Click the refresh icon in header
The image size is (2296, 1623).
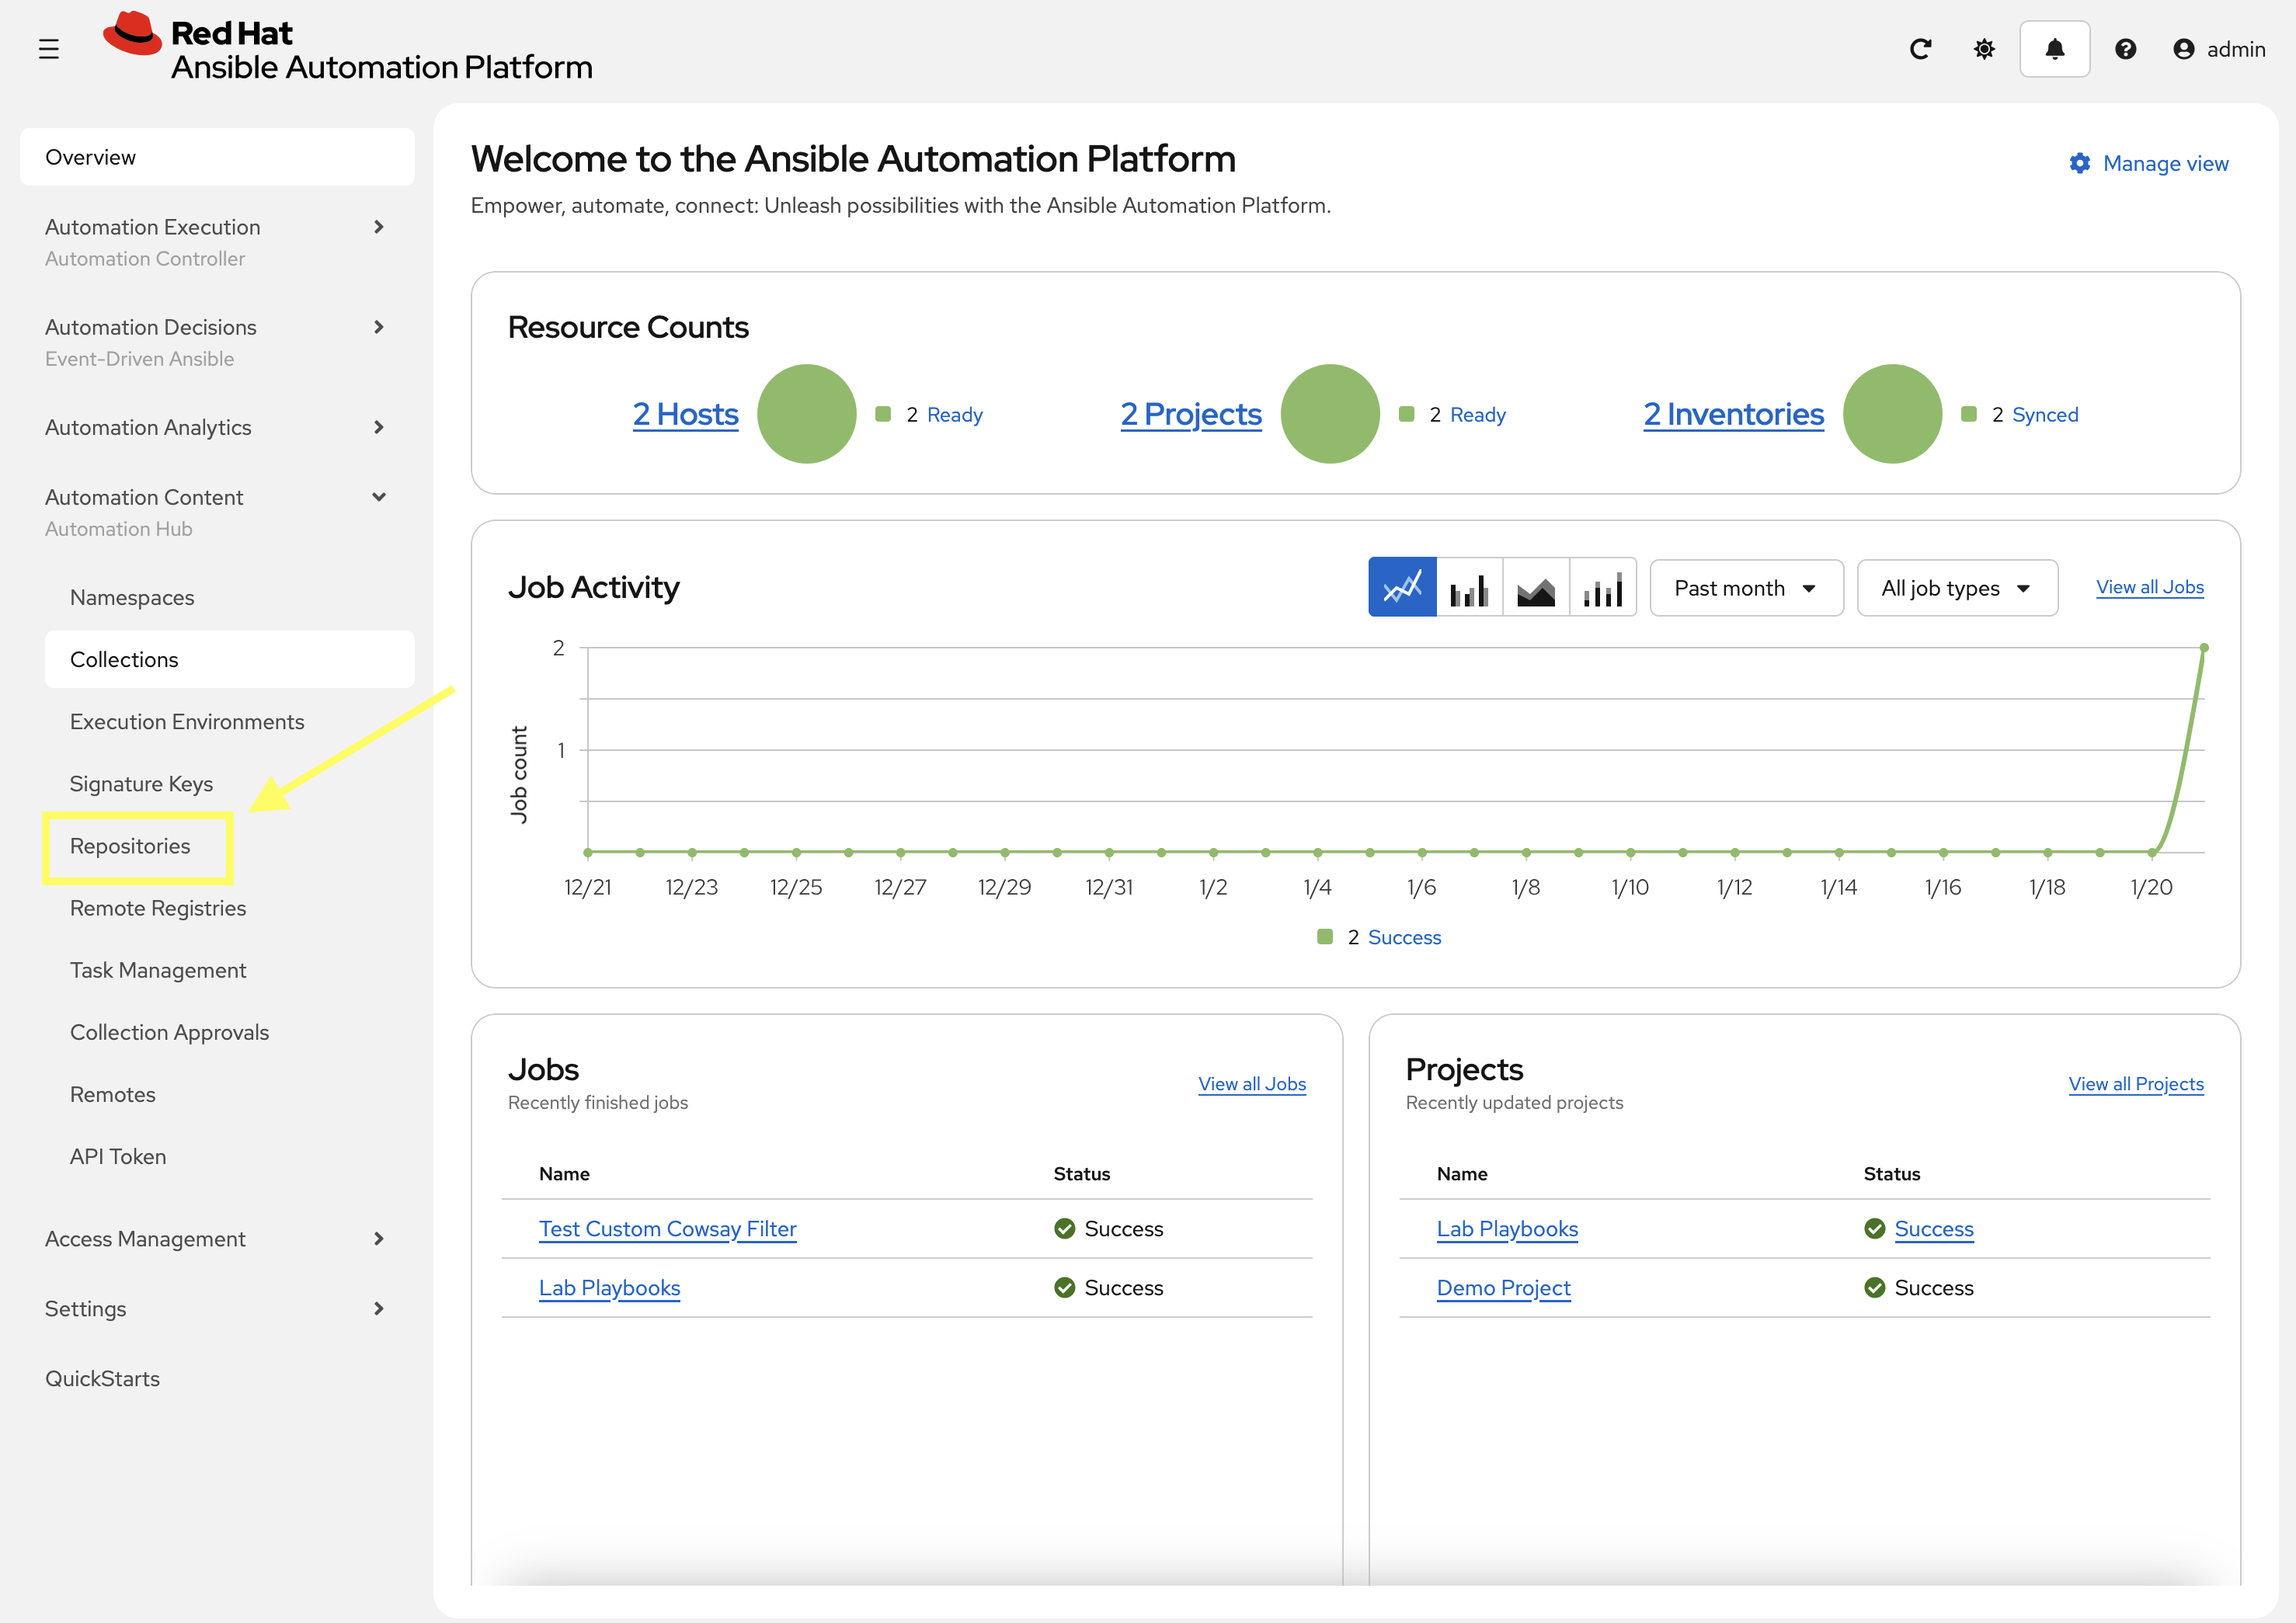tap(1920, 49)
